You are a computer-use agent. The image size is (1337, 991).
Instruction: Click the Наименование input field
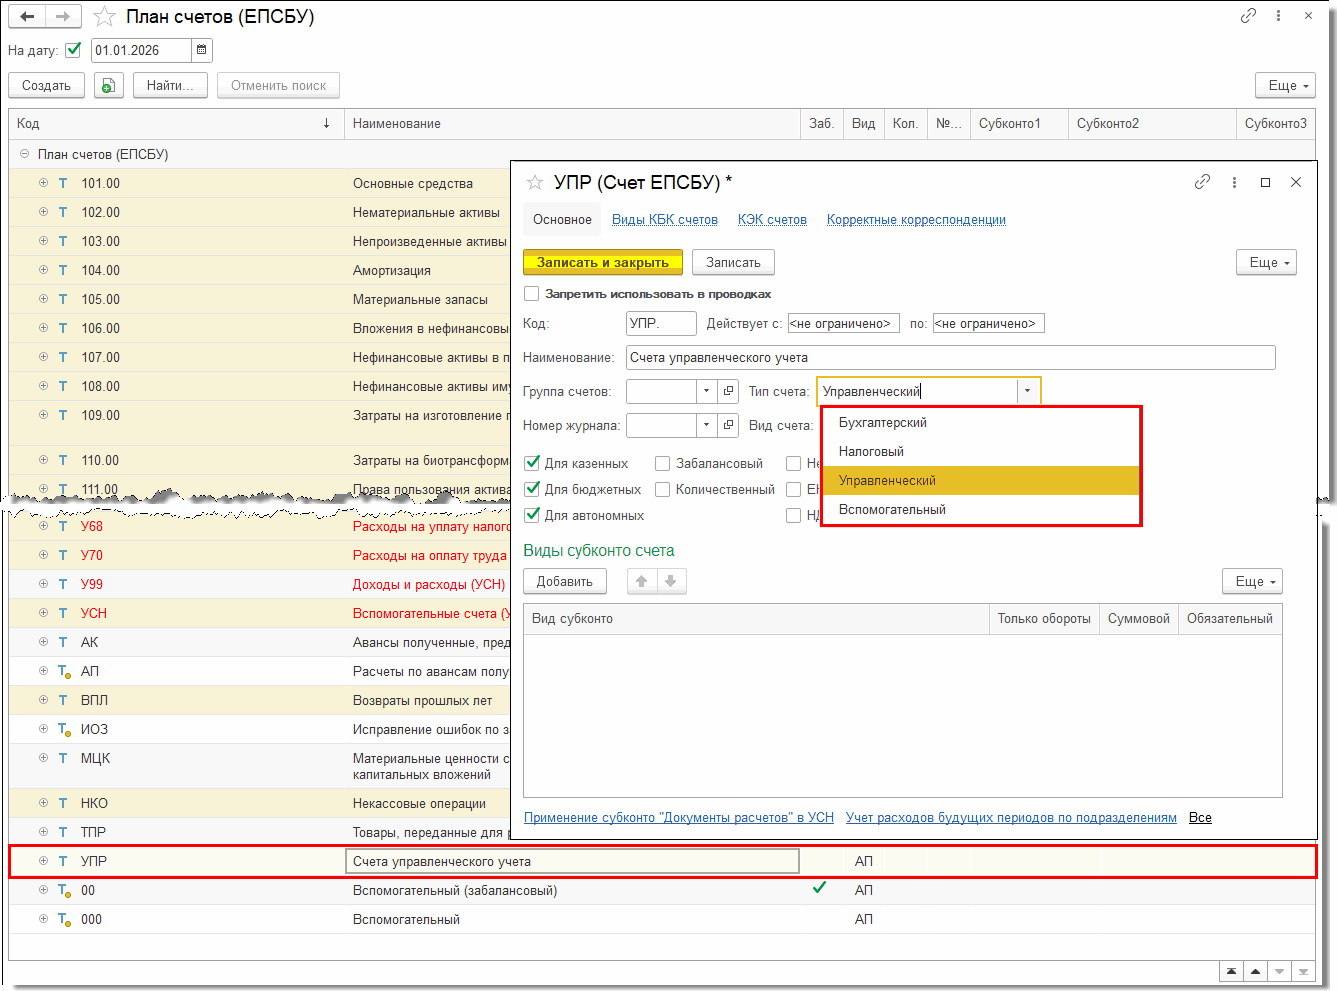pos(950,358)
